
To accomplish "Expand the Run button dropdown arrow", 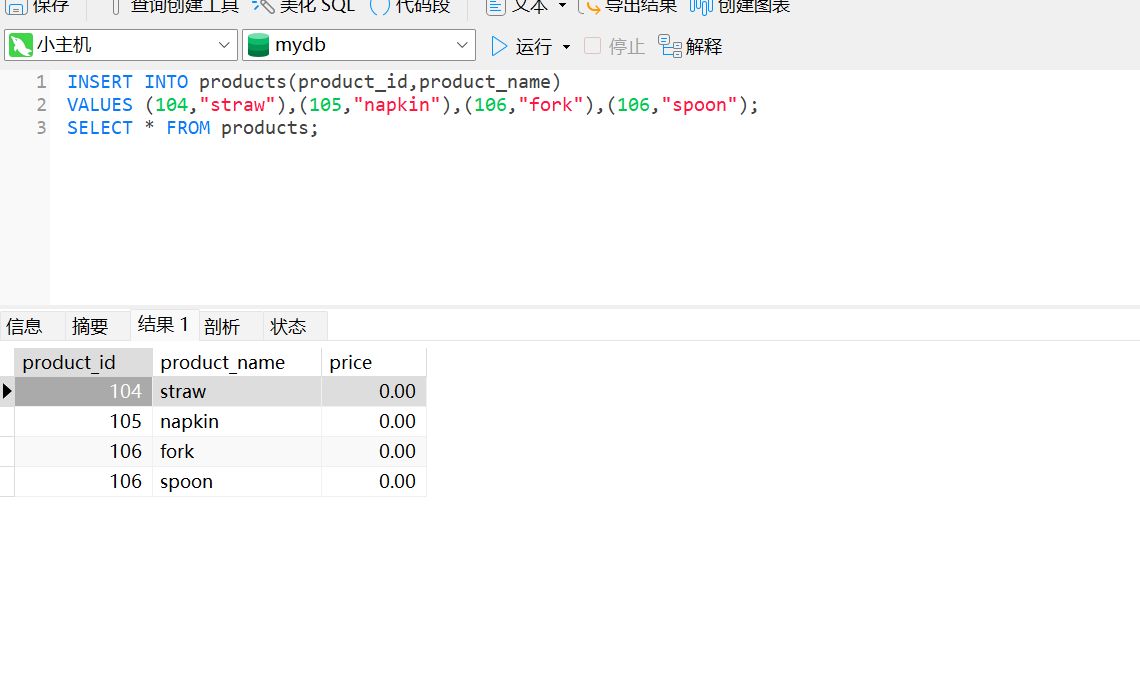I will [567, 47].
